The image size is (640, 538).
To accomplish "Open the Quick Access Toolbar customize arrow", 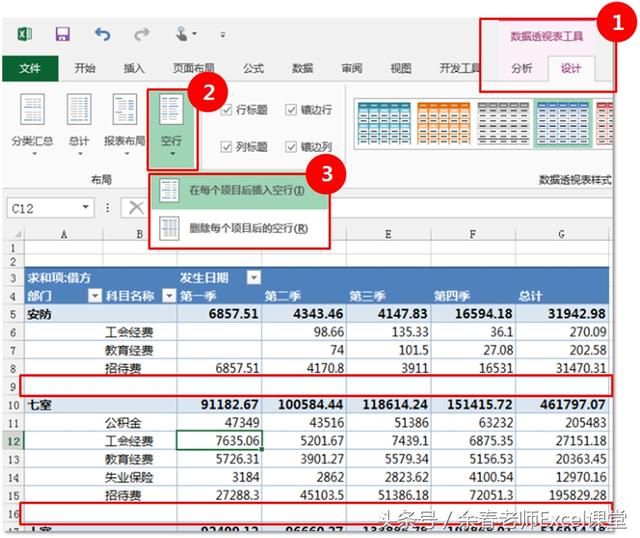I will [223, 35].
